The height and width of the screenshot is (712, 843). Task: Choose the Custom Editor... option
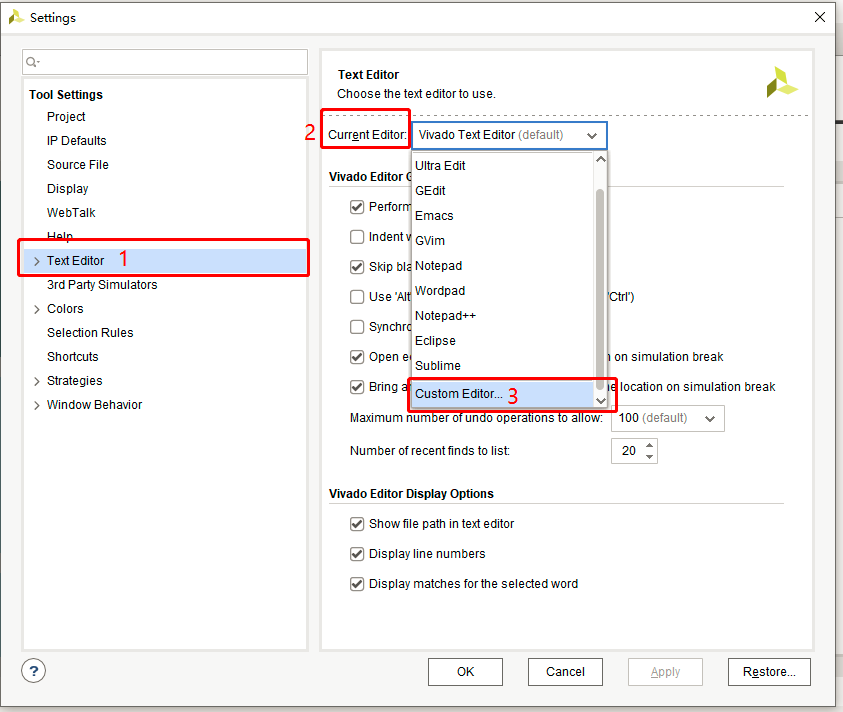(x=503, y=394)
